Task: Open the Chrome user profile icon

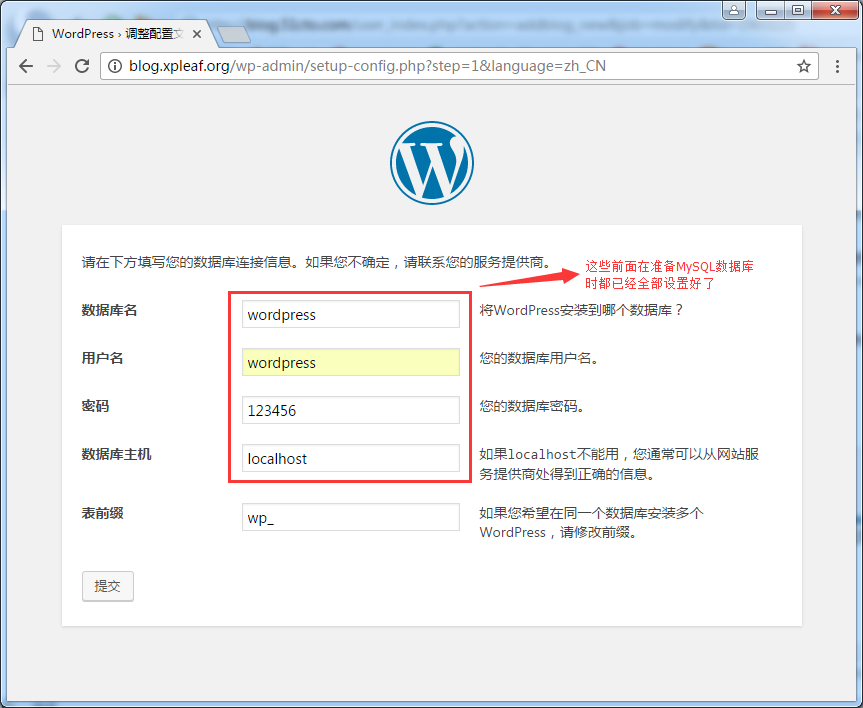Action: 734,10
